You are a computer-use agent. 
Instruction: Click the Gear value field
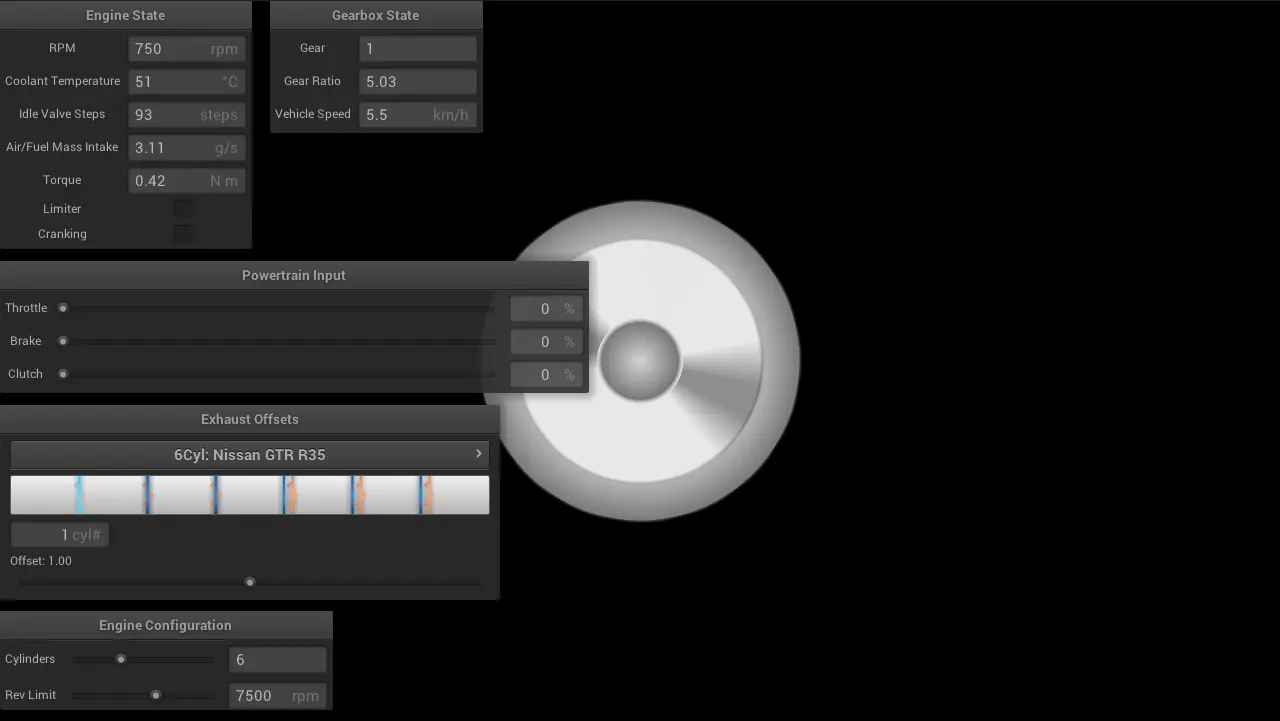pyautogui.click(x=417, y=48)
